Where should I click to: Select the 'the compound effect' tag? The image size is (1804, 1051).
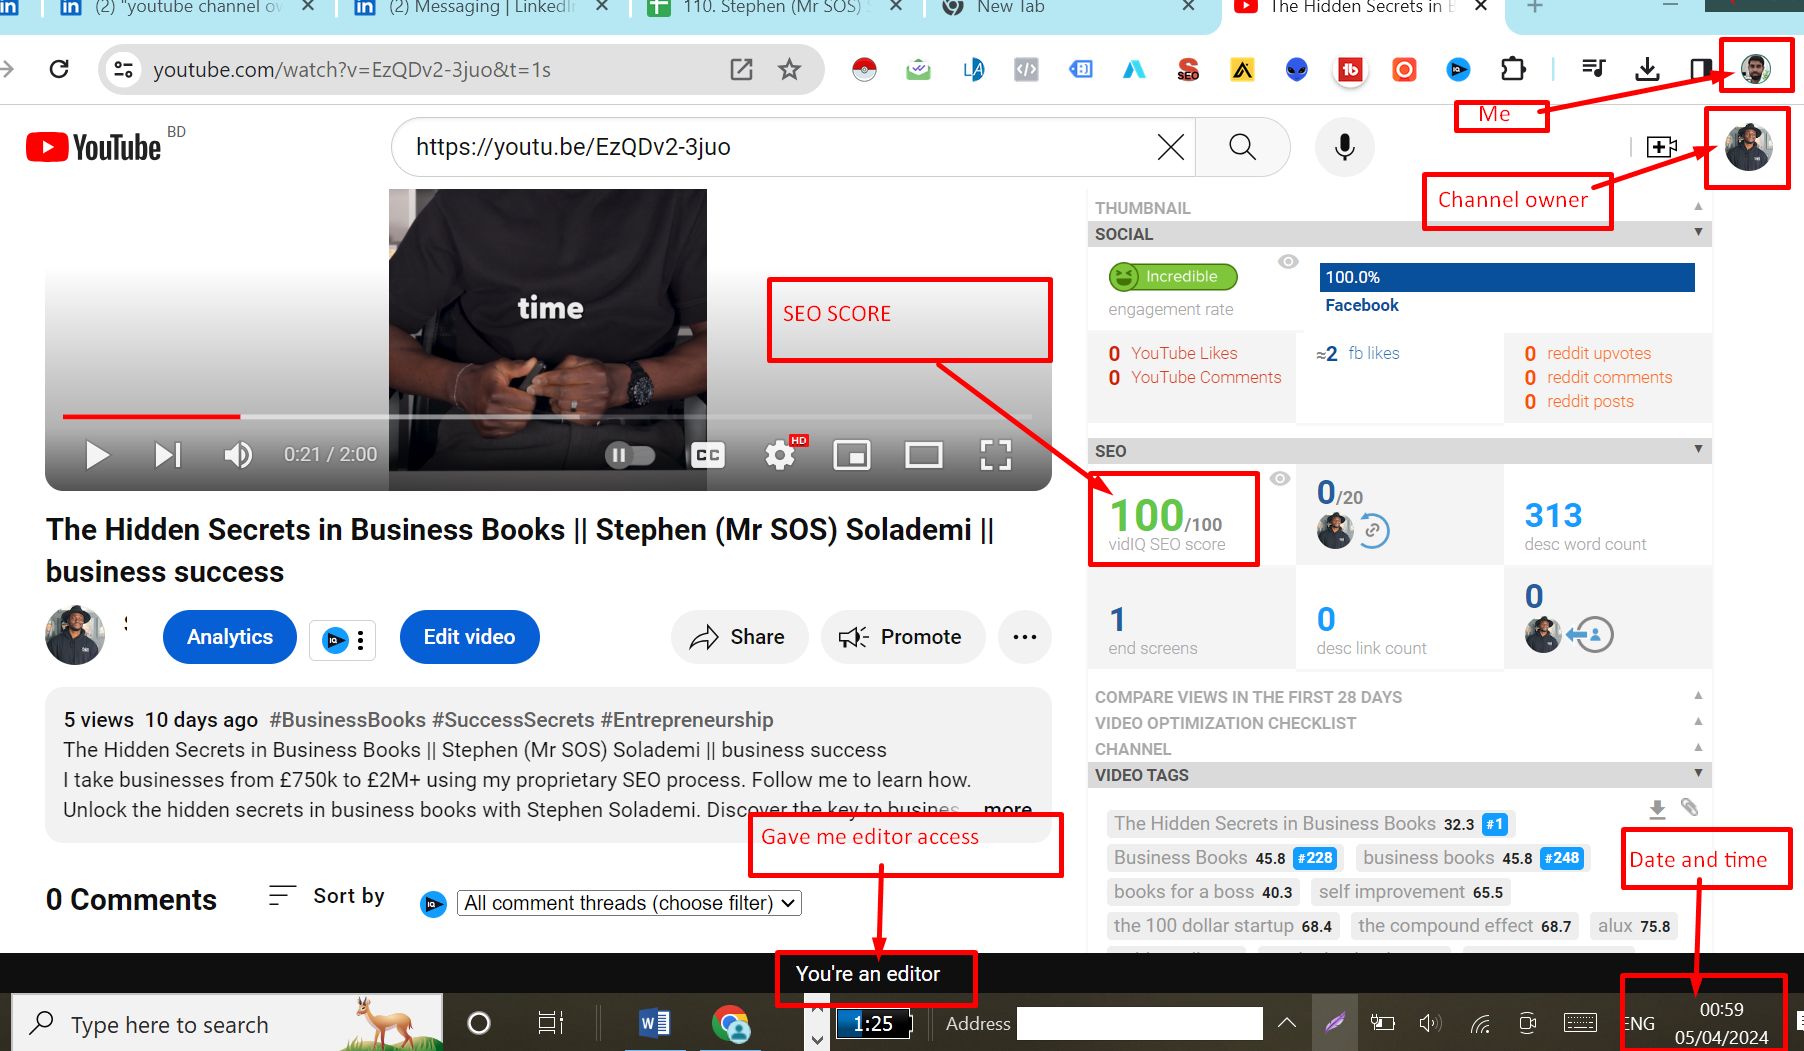[x=1464, y=926]
